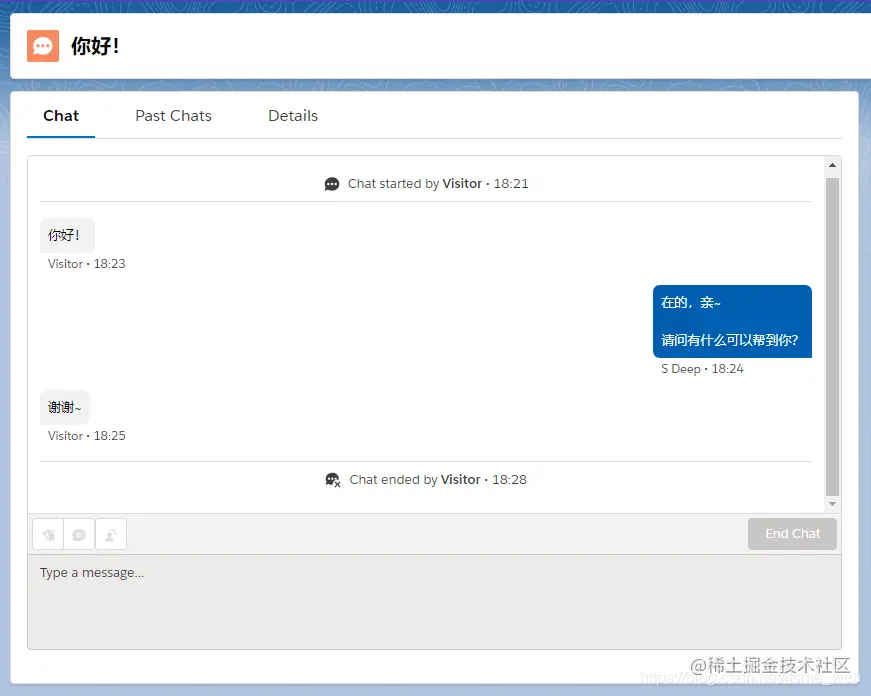871x696 pixels.
Task: Click the orange chat icon beside 你好!
Action: point(43,46)
